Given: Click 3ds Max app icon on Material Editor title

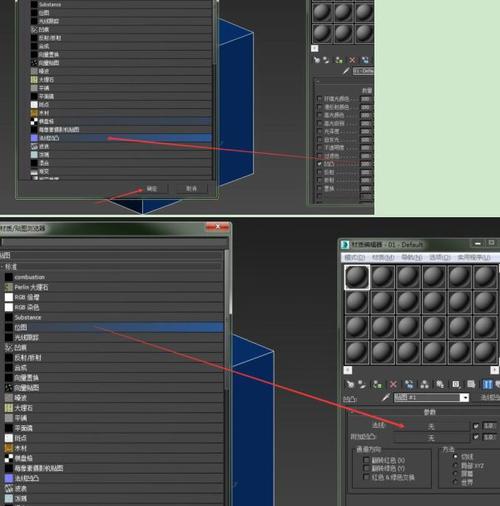Looking at the screenshot, I should (x=345, y=245).
